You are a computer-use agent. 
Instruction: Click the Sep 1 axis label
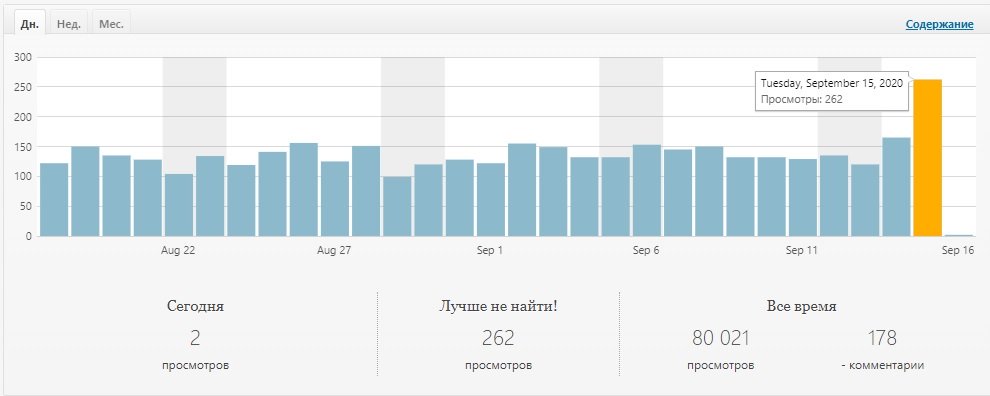490,251
